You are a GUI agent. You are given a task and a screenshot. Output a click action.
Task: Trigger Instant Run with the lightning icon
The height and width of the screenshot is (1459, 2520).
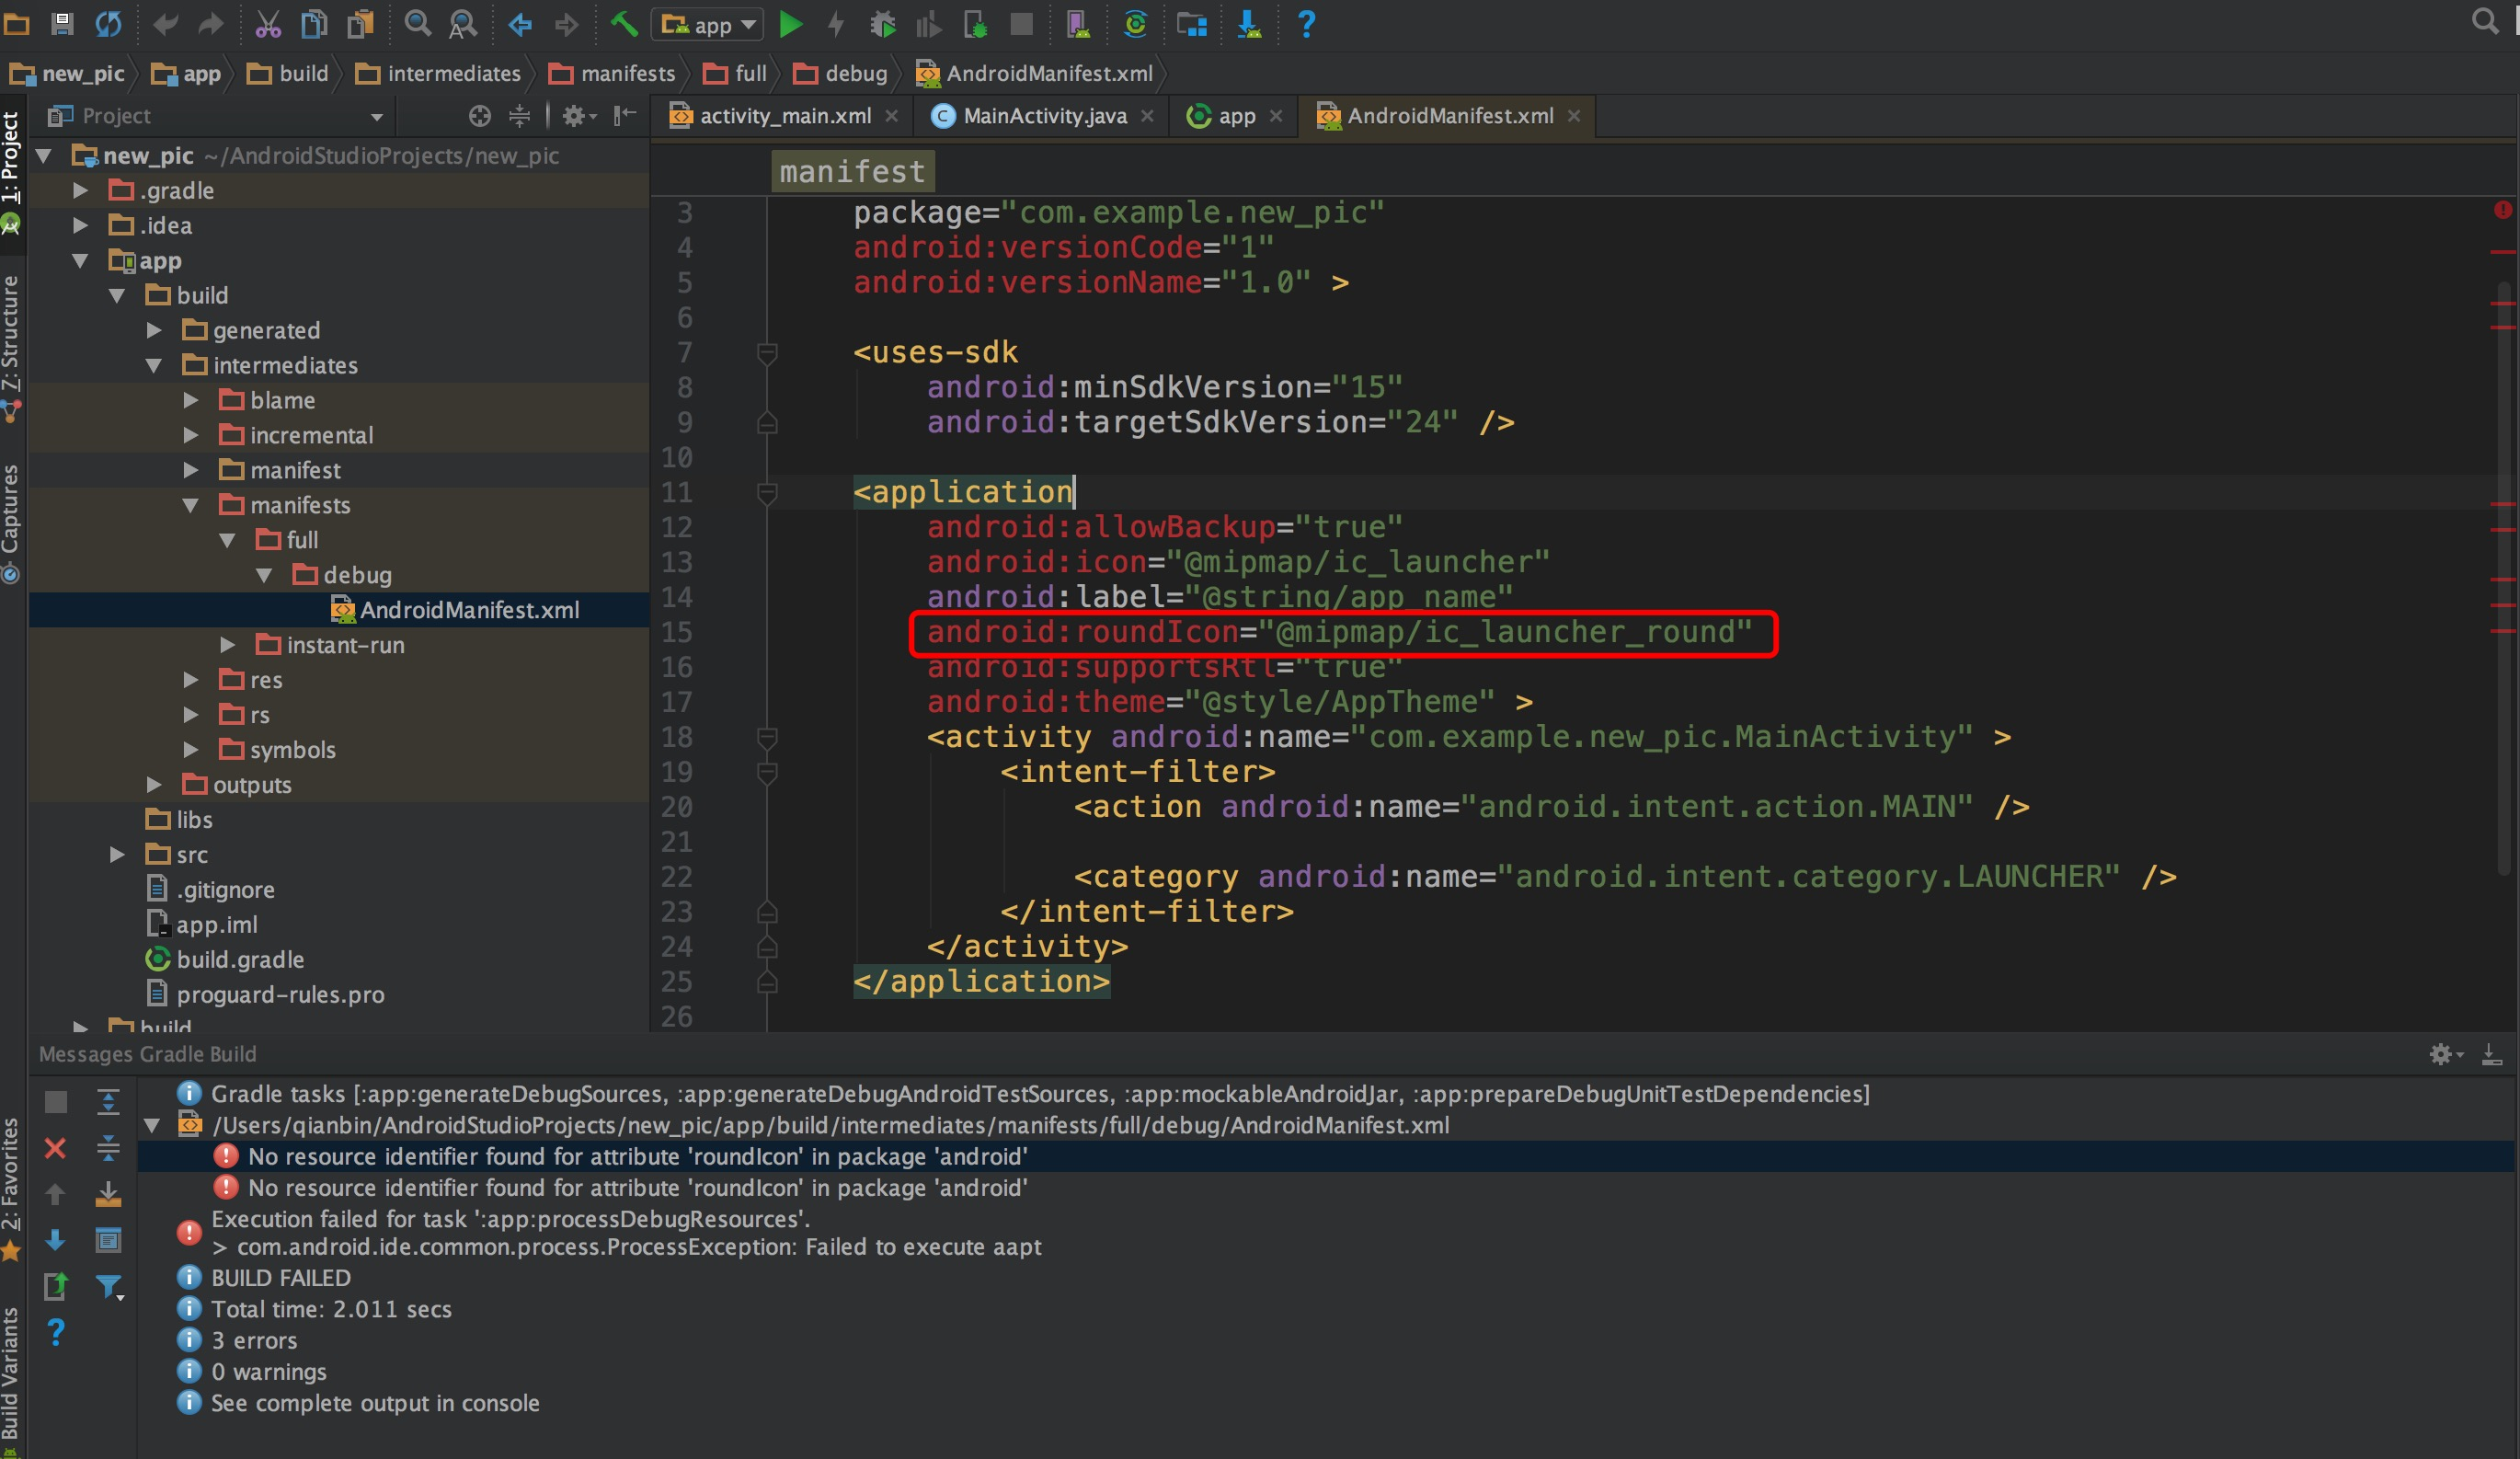pos(836,25)
